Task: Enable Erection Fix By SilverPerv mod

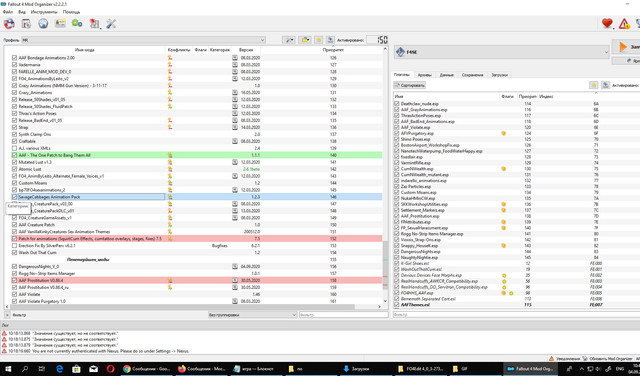Action: coord(14,246)
